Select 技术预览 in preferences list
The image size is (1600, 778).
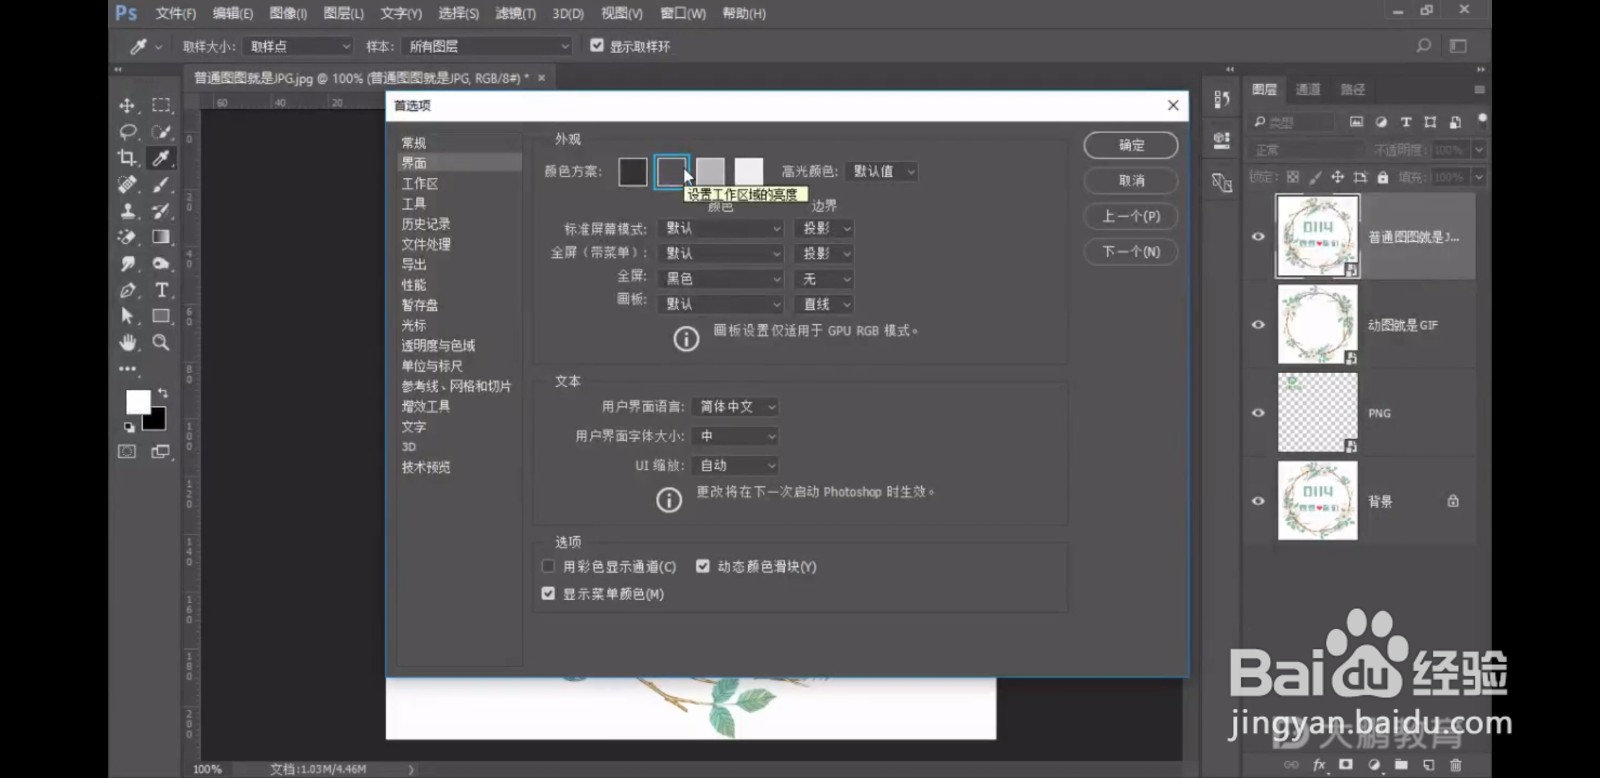(426, 467)
